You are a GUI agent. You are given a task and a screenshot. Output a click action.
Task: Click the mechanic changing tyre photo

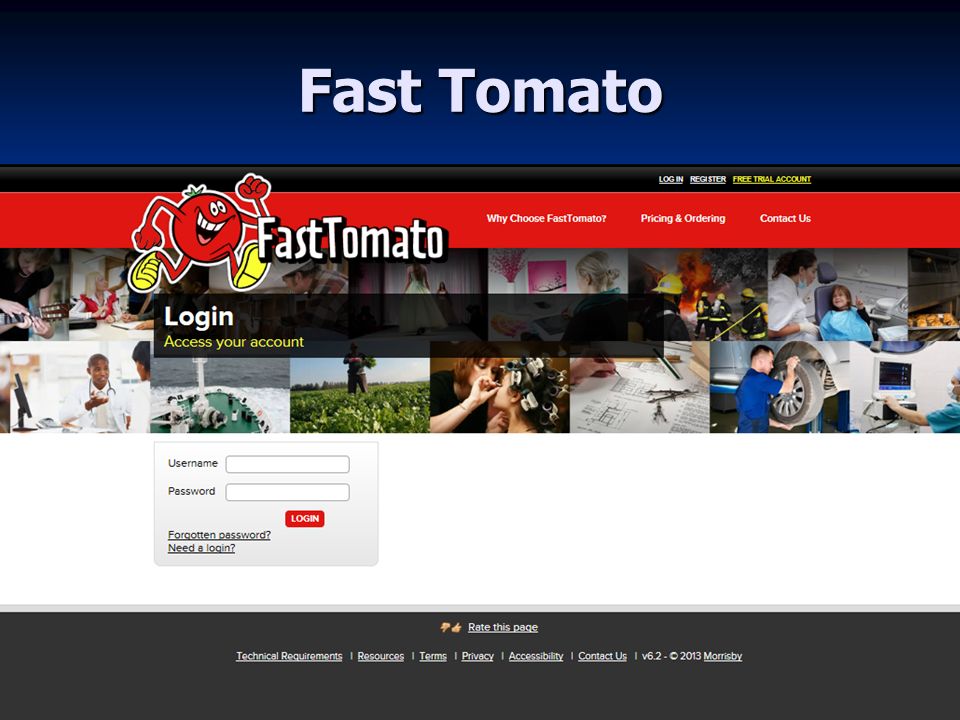(x=780, y=387)
